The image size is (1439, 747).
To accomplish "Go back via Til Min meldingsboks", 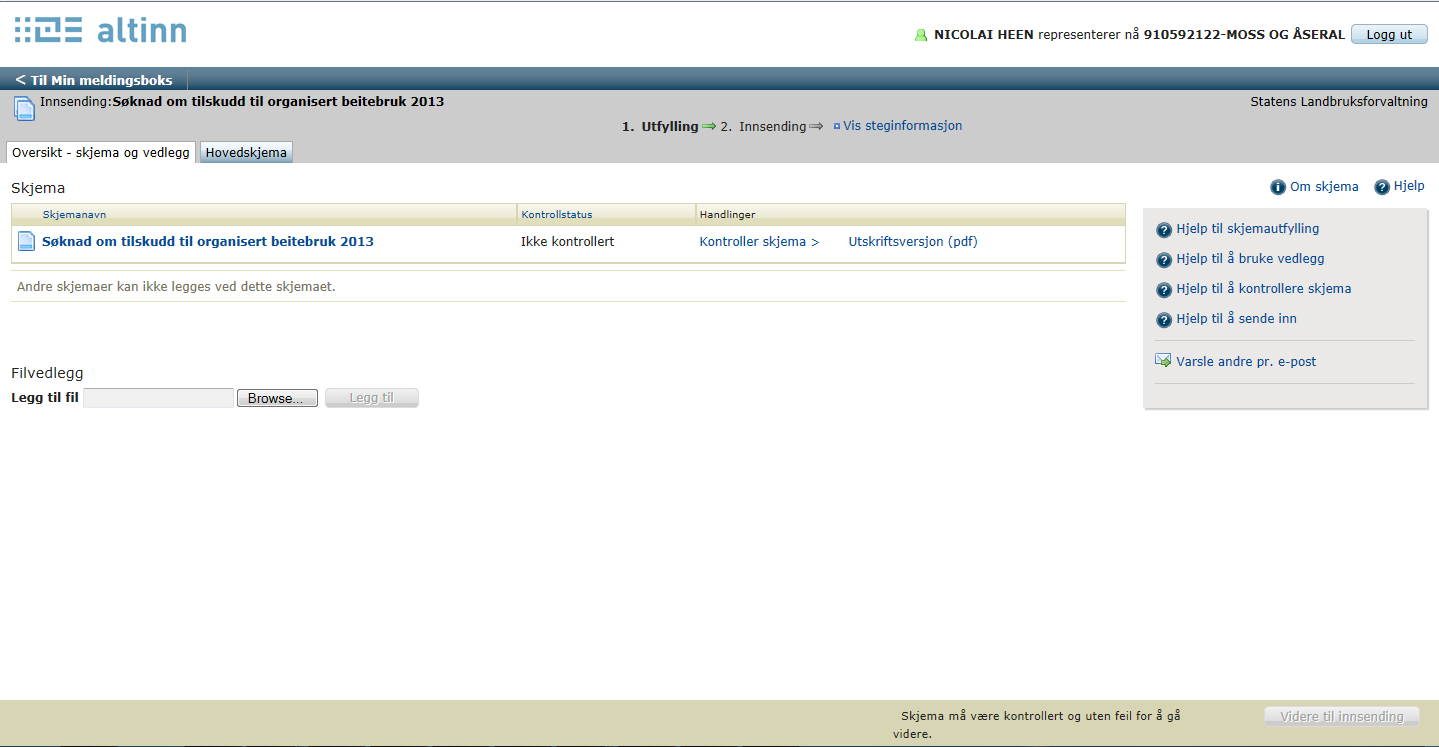I will (x=94, y=80).
